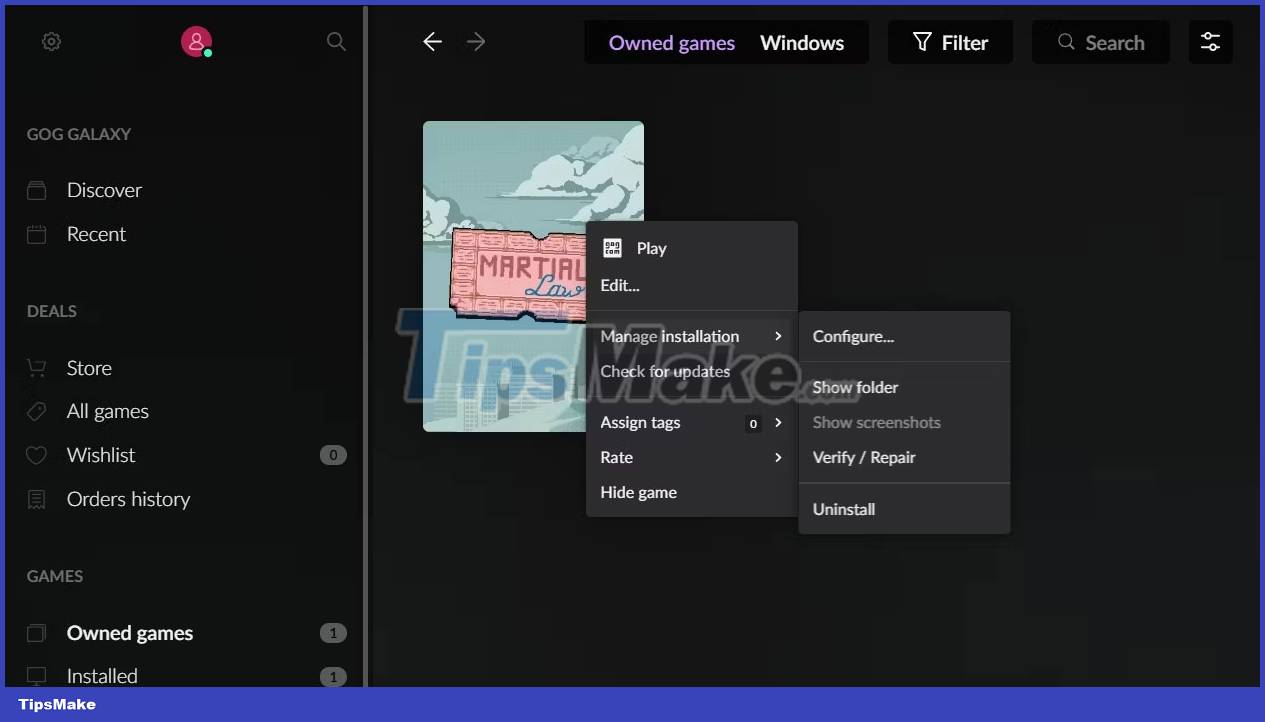The width and height of the screenshot is (1265, 722).
Task: Expand the Rate submenu arrow
Action: tap(778, 457)
